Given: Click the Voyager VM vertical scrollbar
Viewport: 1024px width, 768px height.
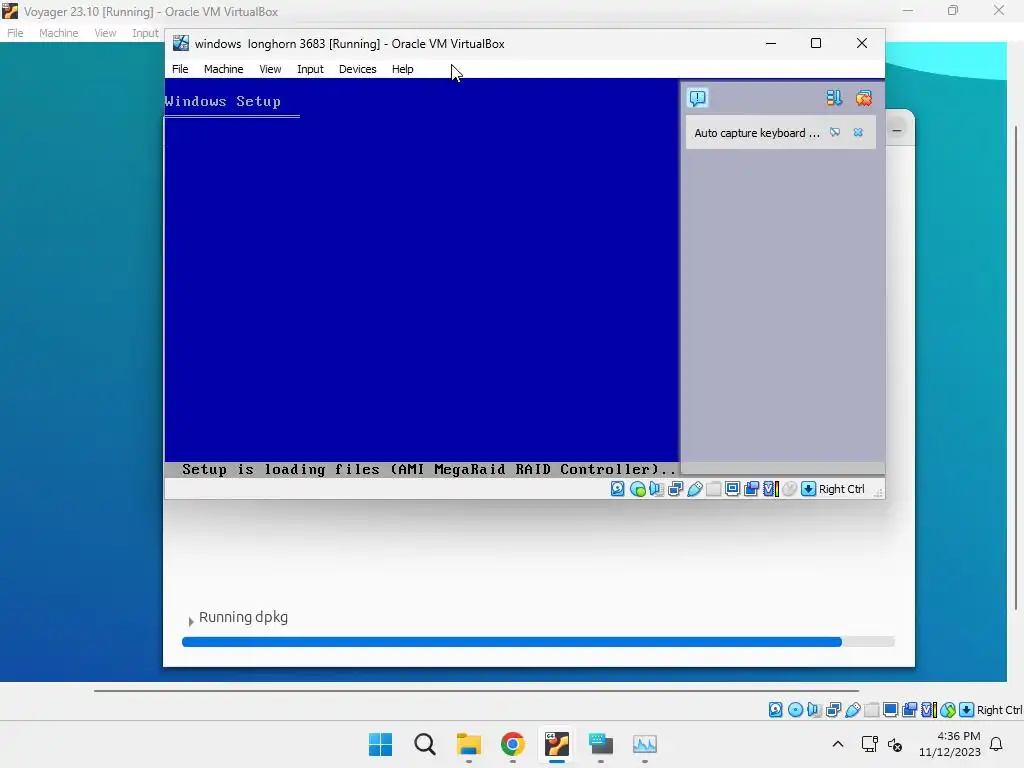Looking at the screenshot, I should pos(1016,366).
